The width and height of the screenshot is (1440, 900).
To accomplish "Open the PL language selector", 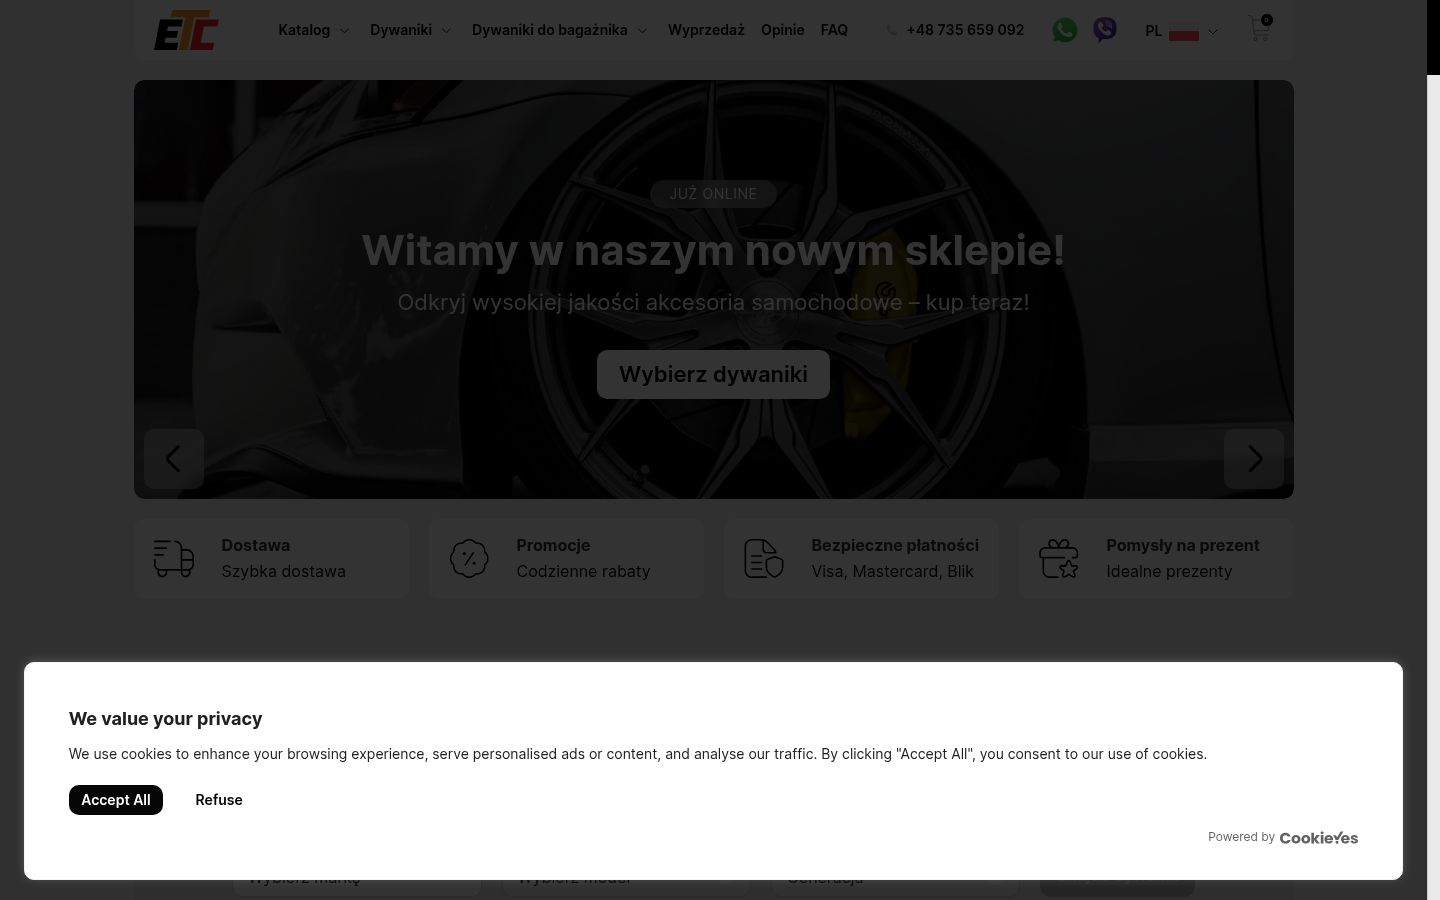I will pyautogui.click(x=1182, y=31).
